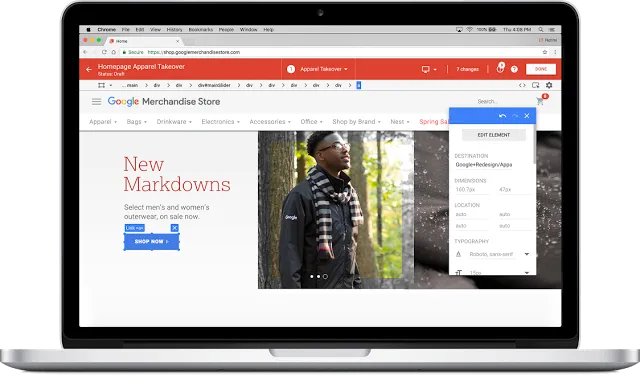The image size is (640, 376).
Task: Bookmark the page with the star icon
Action: 544,52
